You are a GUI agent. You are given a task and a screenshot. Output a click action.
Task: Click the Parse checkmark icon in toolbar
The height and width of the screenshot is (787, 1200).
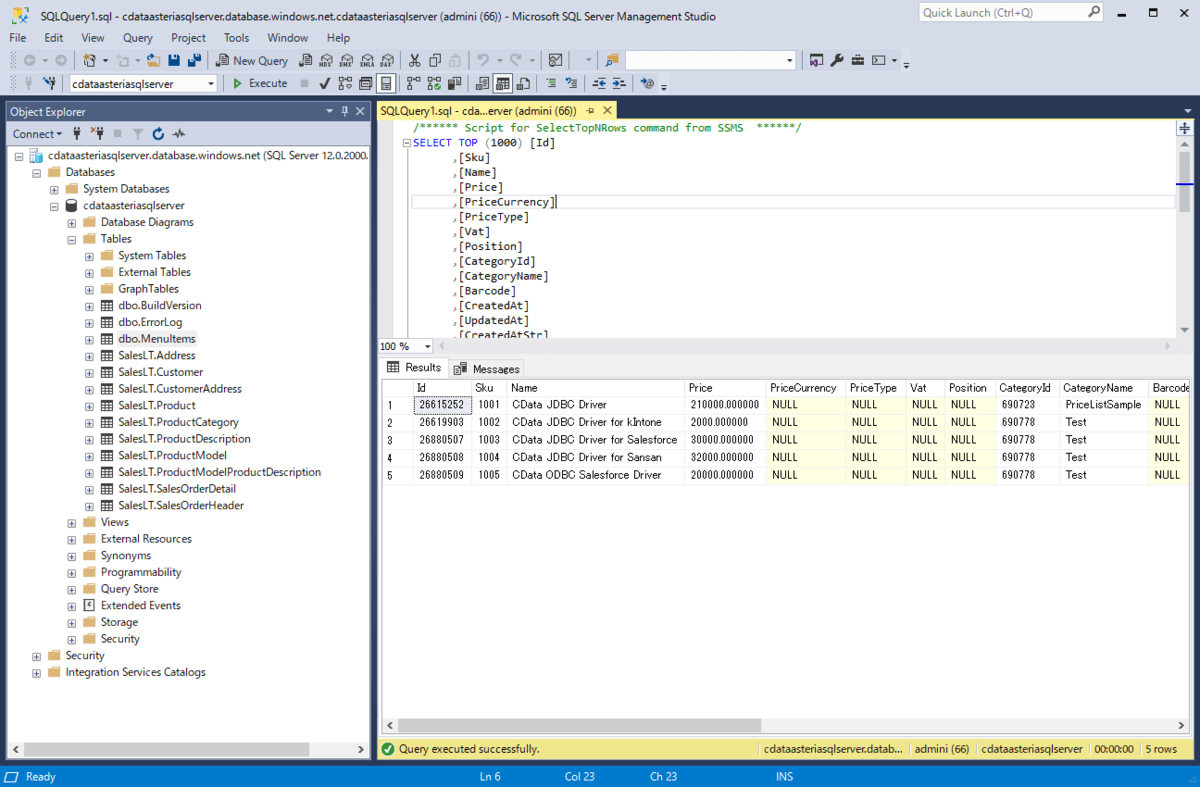tap(325, 84)
